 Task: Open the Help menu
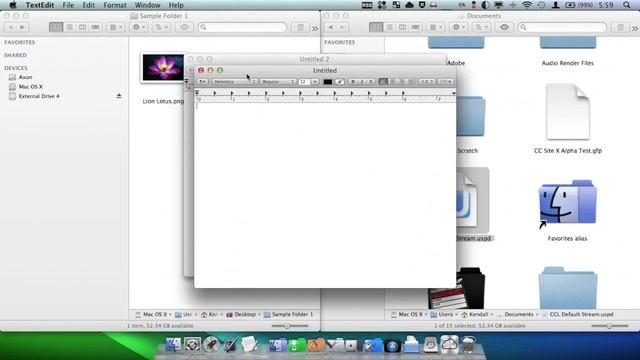[x=176, y=5]
